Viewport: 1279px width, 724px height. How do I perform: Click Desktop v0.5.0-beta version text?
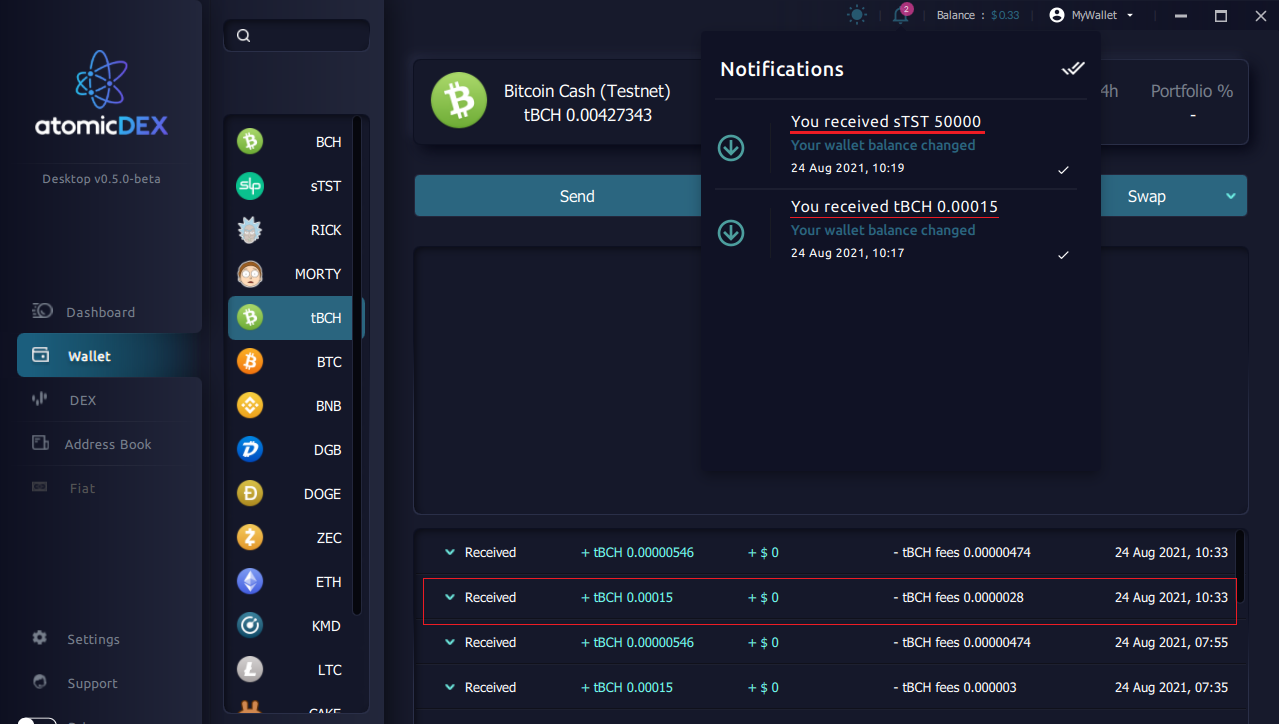[101, 179]
